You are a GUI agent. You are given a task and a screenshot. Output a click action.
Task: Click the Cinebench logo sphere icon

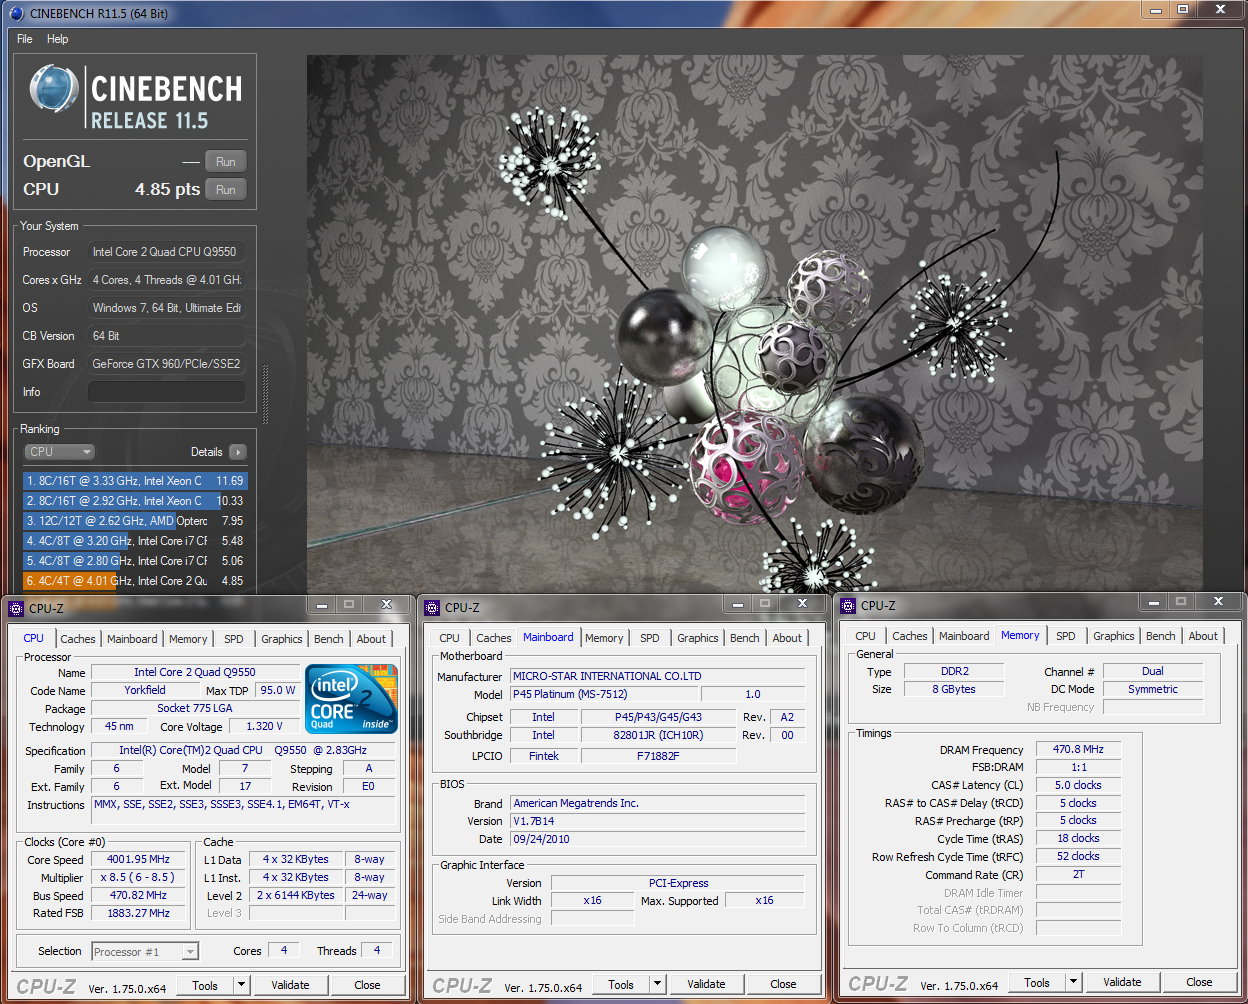(x=53, y=90)
